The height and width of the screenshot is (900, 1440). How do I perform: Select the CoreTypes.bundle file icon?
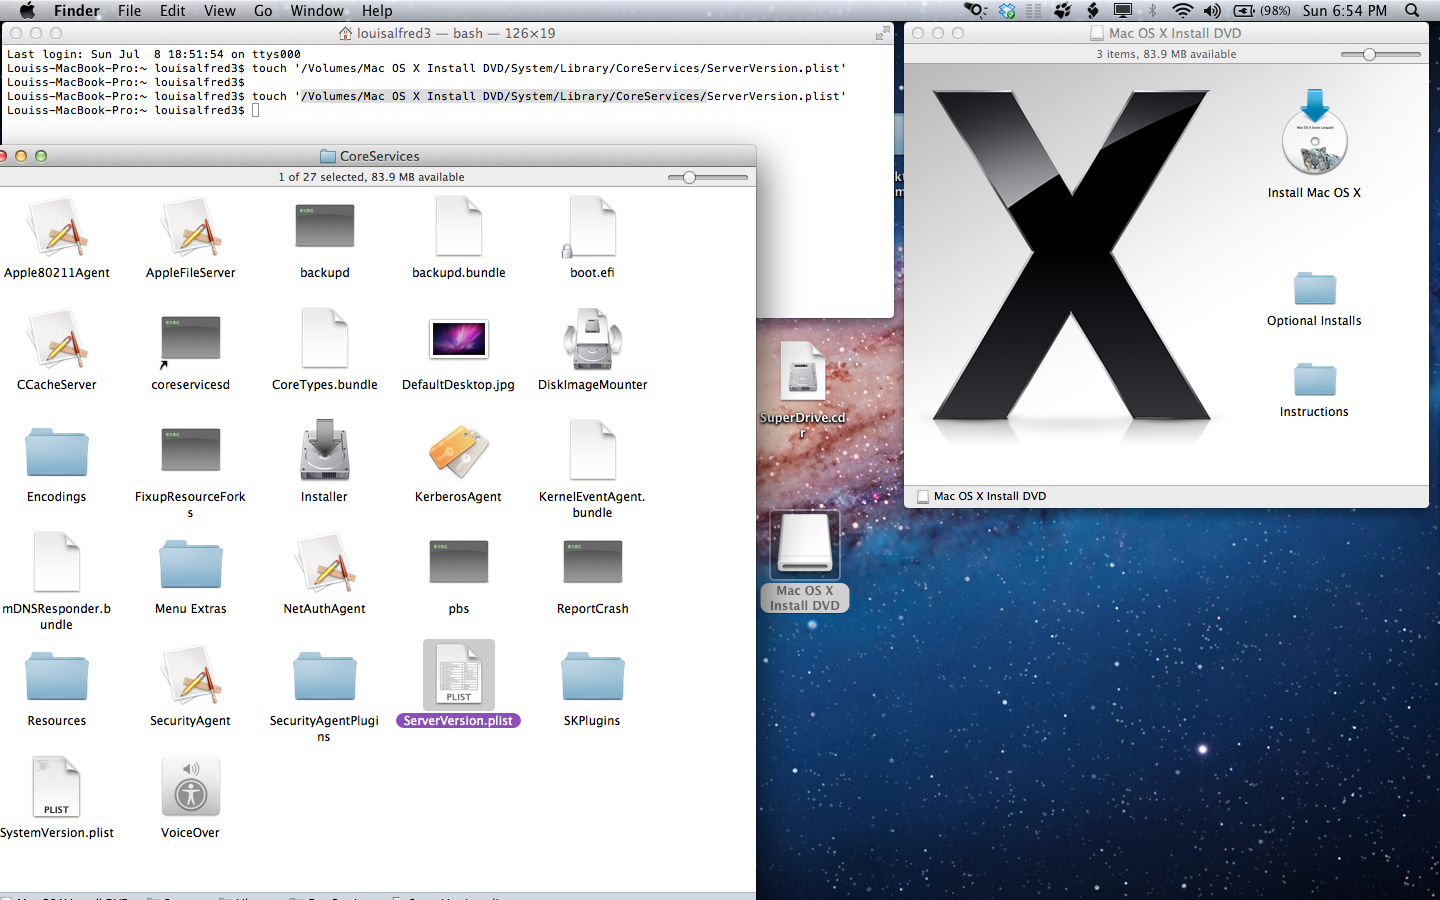coord(325,338)
